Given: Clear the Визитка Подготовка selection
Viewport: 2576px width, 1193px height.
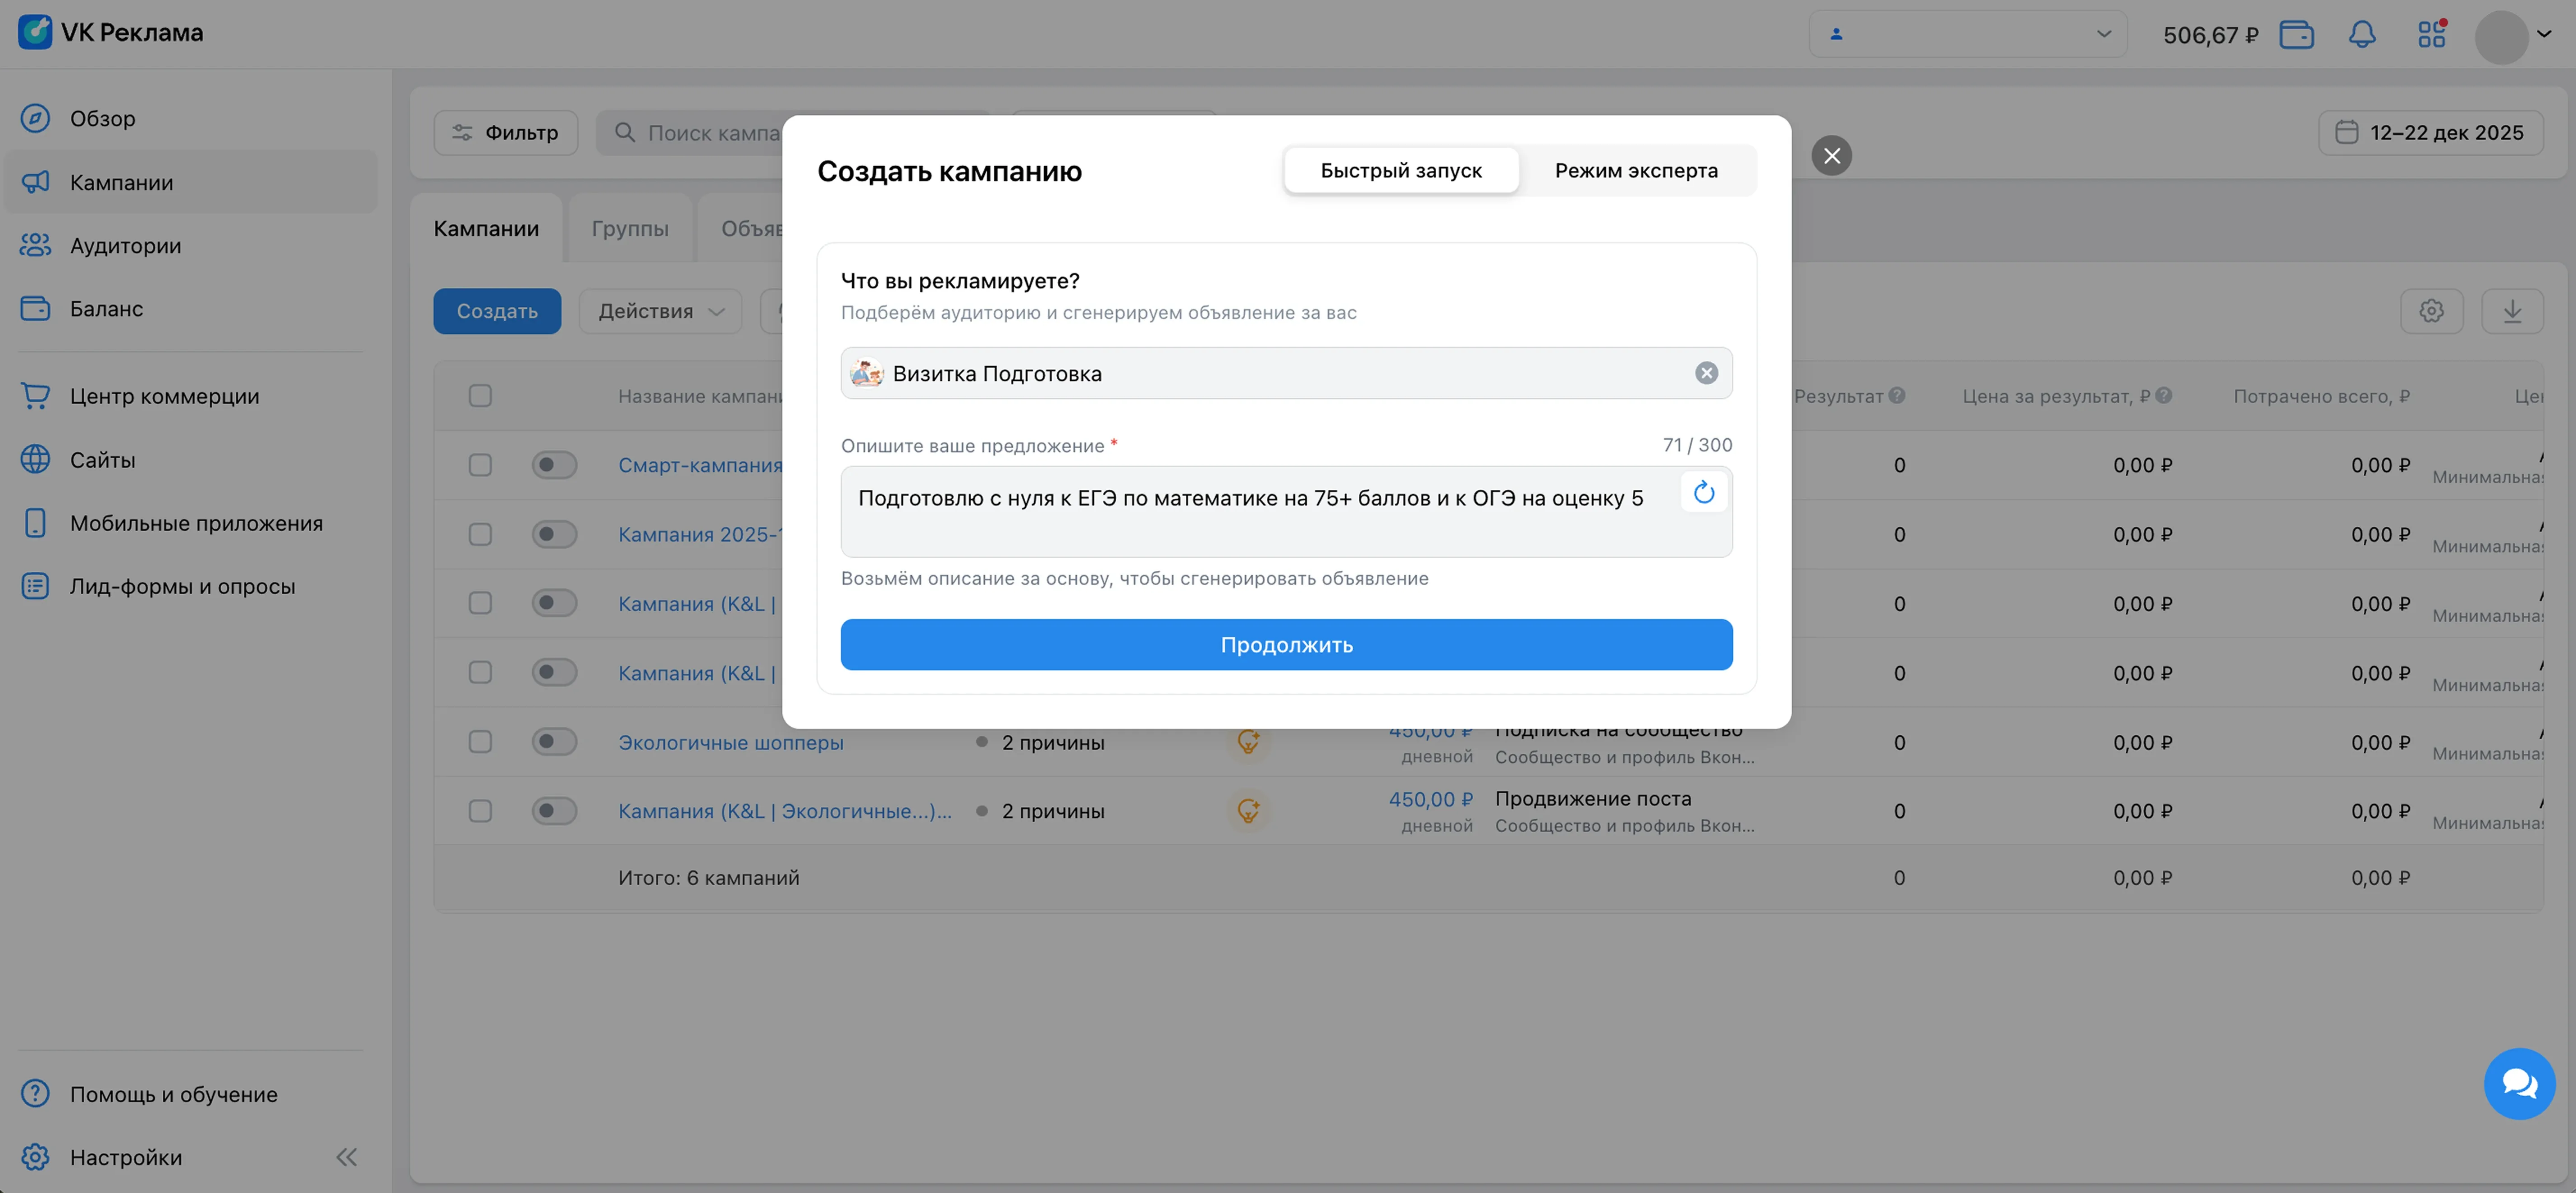Looking at the screenshot, I should [1707, 372].
